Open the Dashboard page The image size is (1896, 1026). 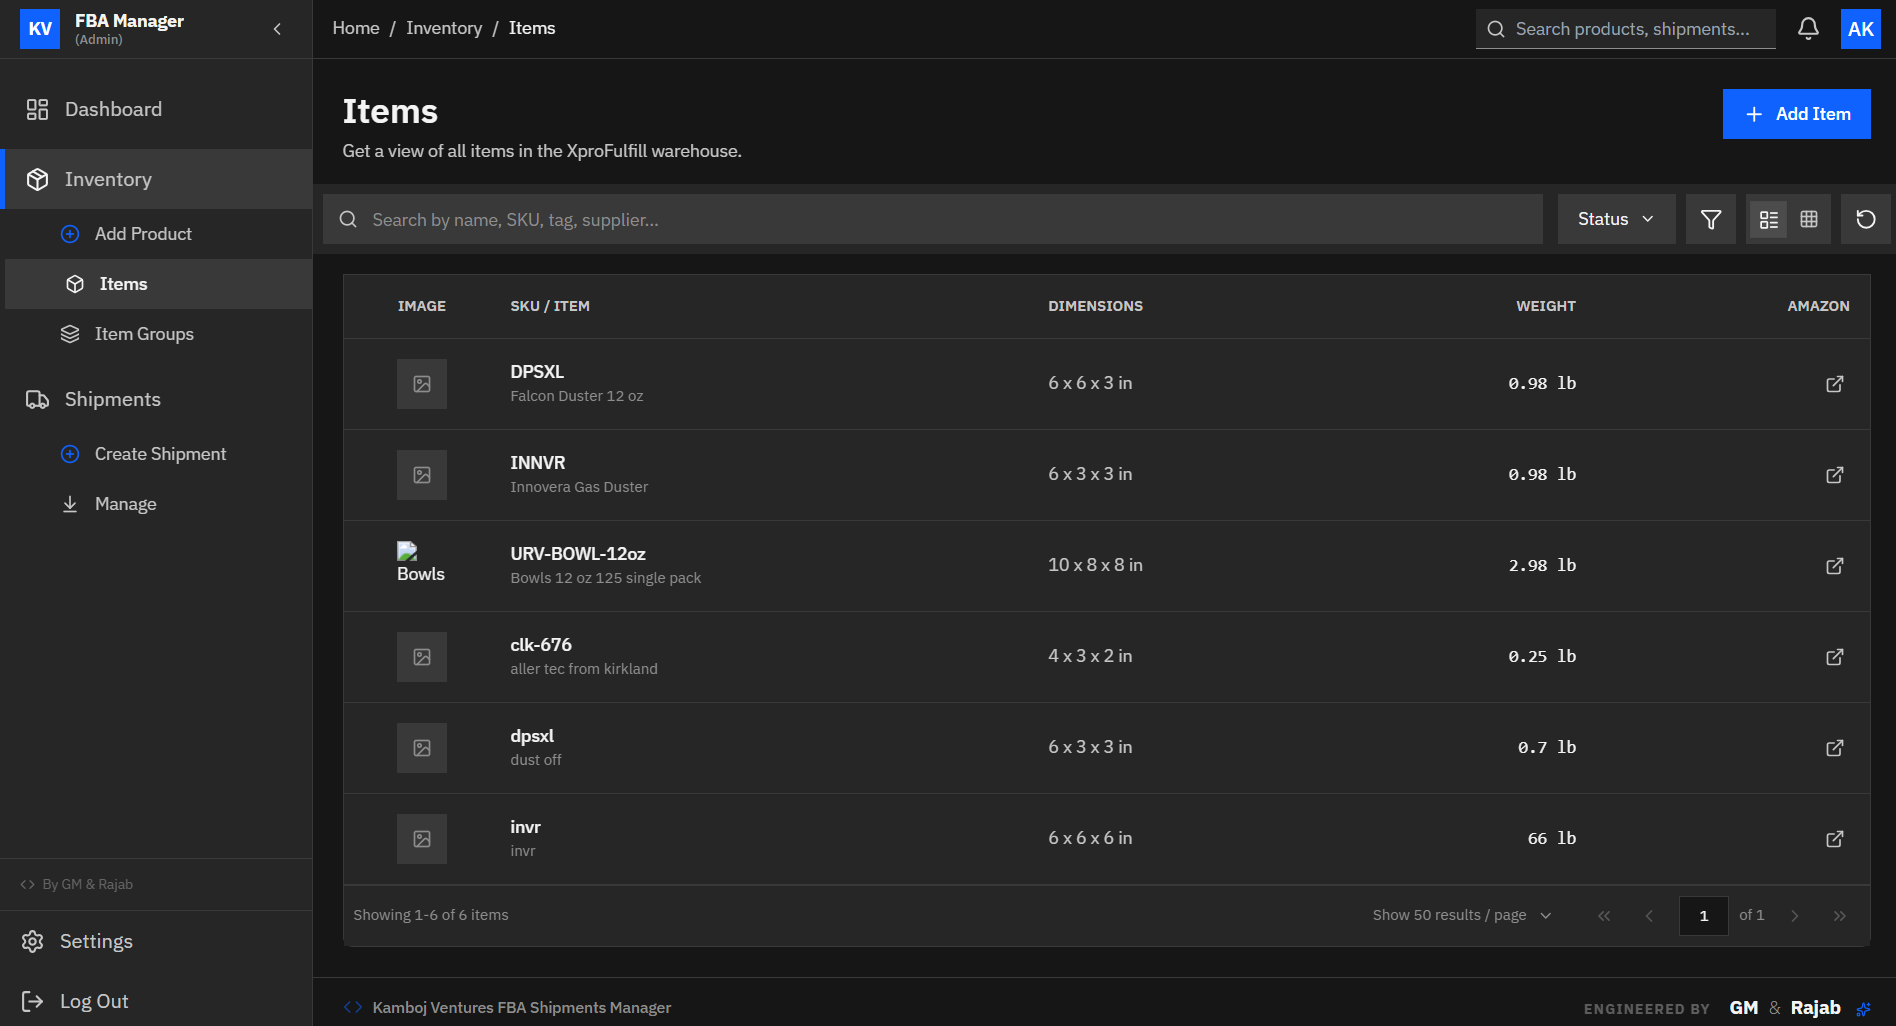(156, 109)
